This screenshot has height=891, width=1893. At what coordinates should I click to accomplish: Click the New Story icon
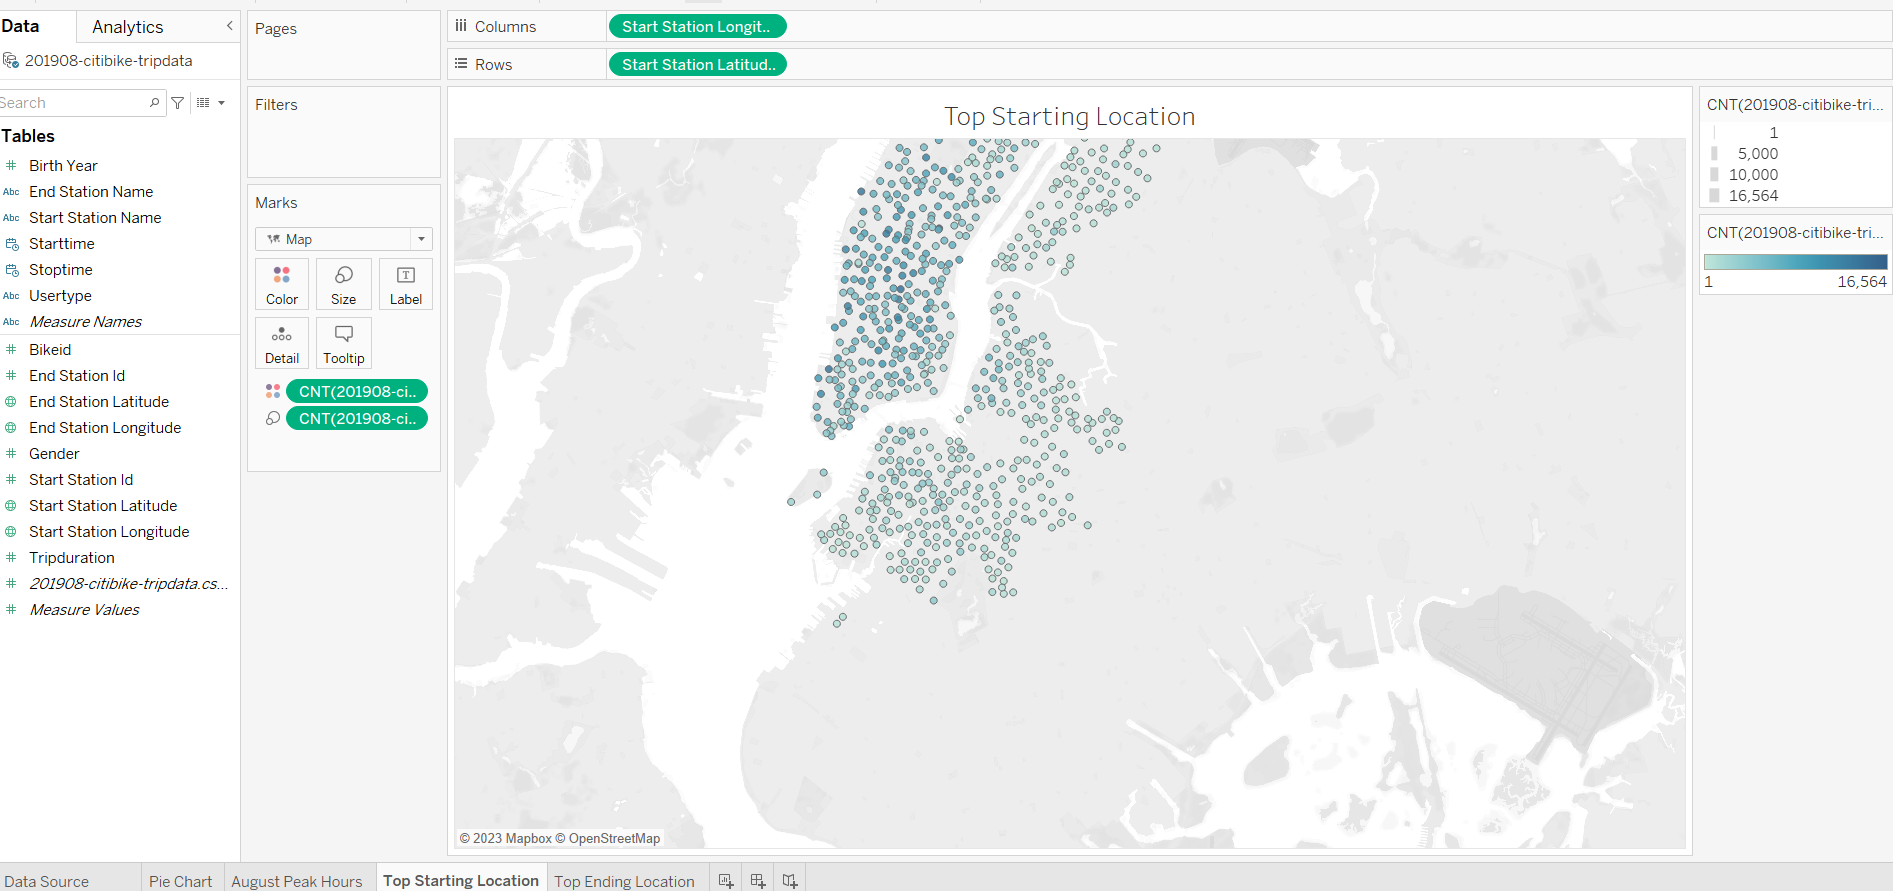790,881
